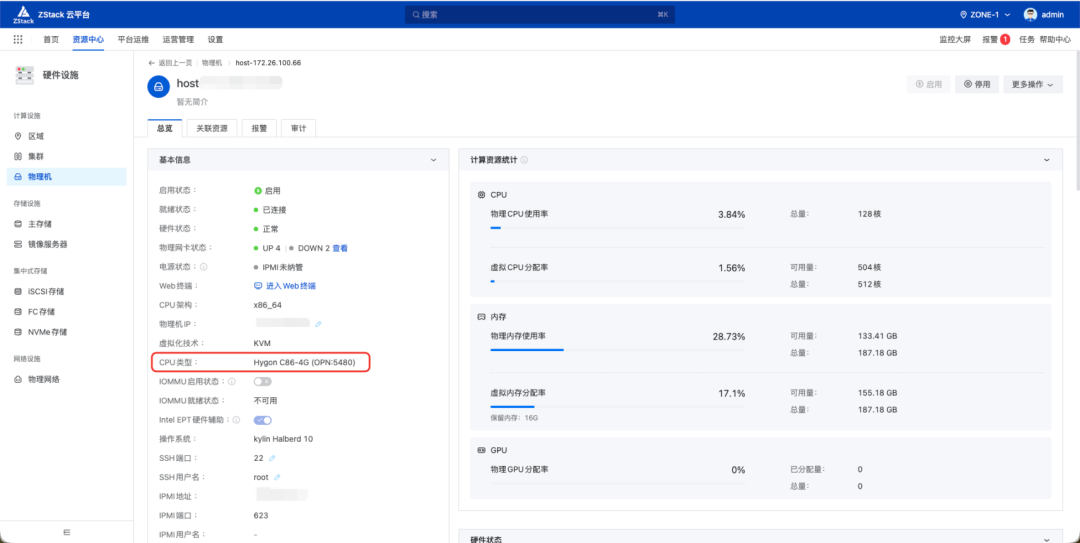Image resolution: width=1080 pixels, height=543 pixels.
Task: Open the 平台运维 menu
Action: click(133, 40)
